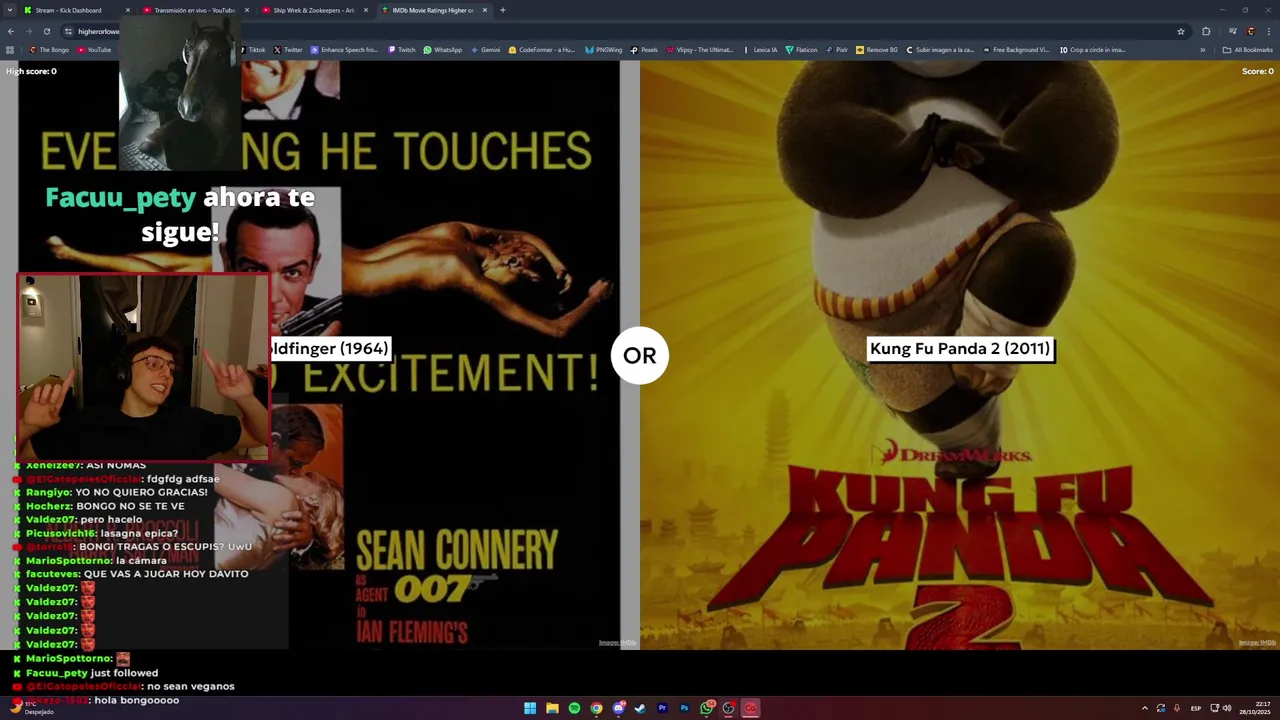The height and width of the screenshot is (720, 1280).
Task: Click the High score: 0 text
Action: click(x=31, y=71)
